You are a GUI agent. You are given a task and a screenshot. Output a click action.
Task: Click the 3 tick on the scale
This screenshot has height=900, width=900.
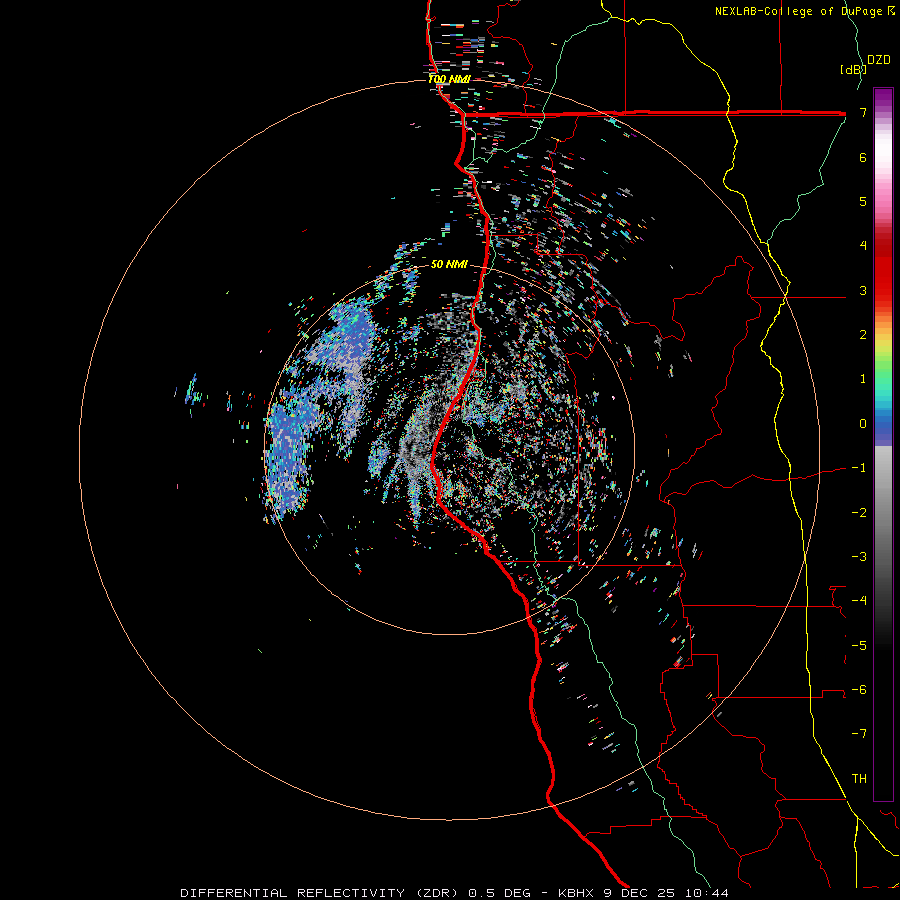tap(863, 290)
